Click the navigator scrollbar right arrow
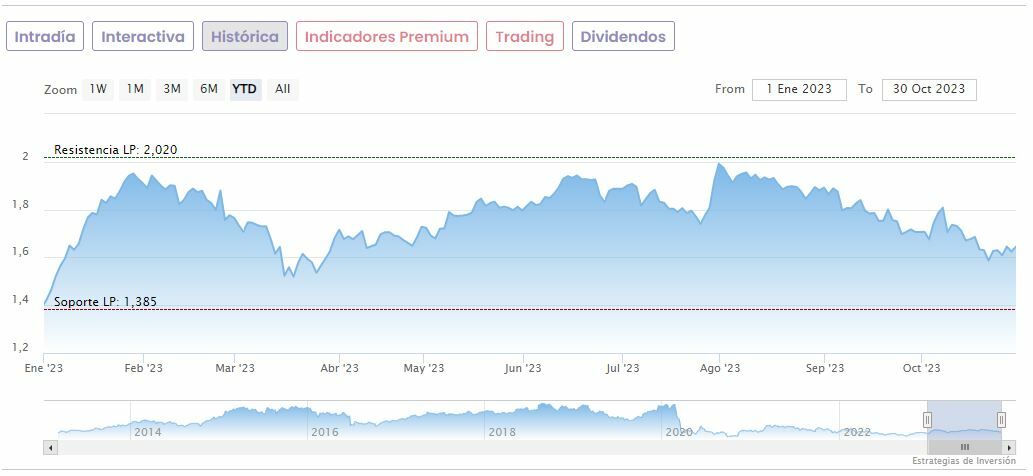 coord(1009,447)
